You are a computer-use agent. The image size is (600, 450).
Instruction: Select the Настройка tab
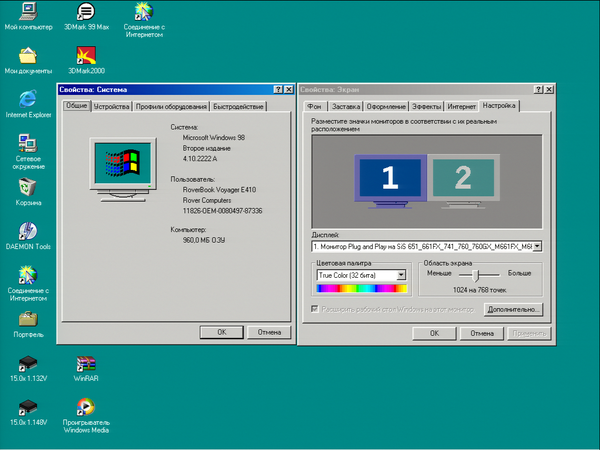pos(499,106)
